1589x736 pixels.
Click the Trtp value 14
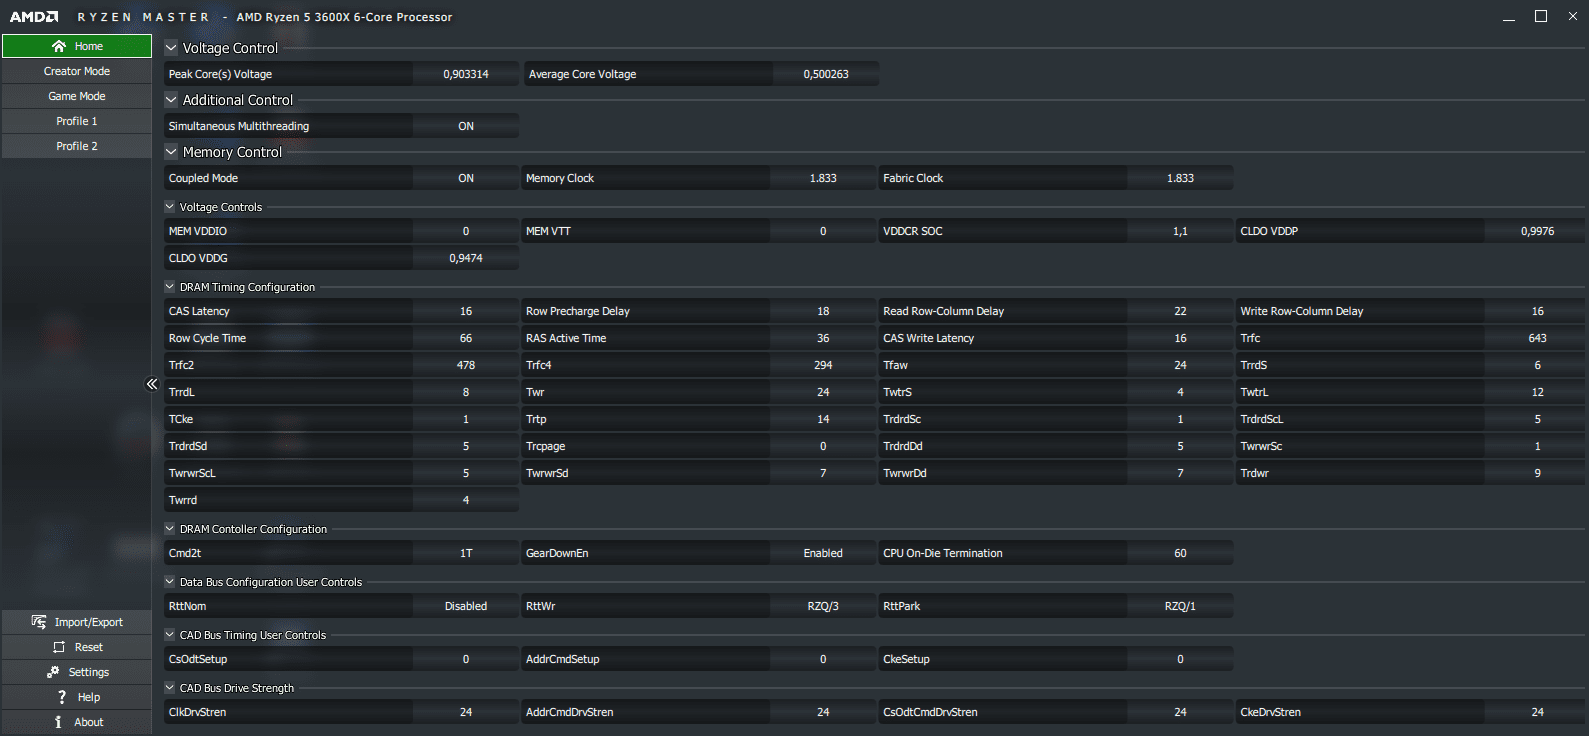coord(823,419)
